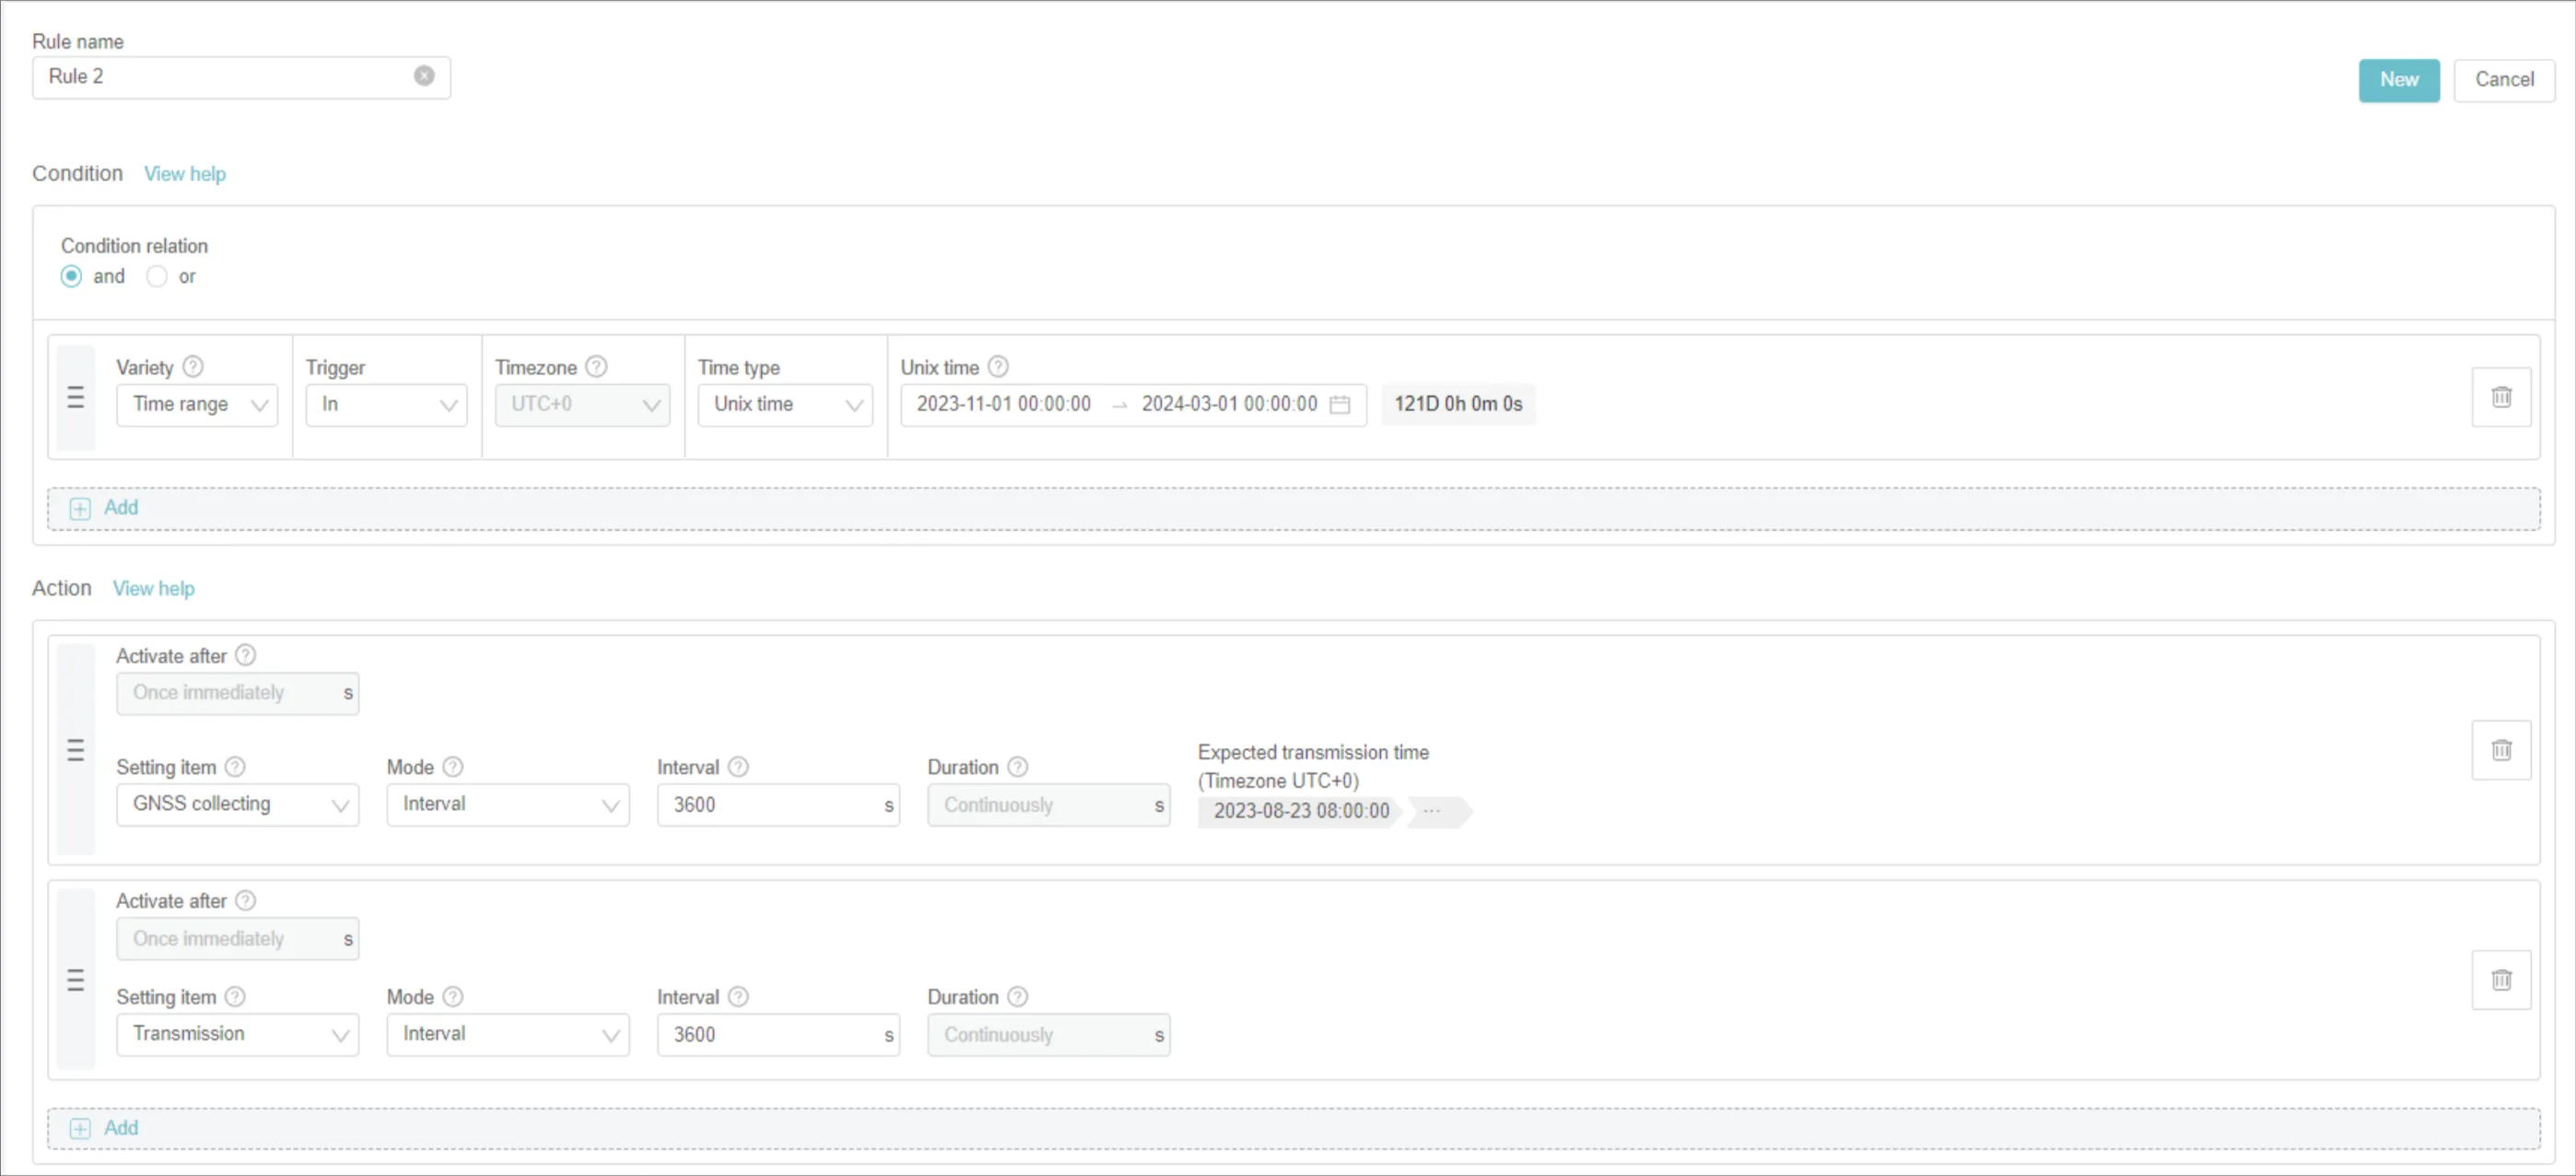The image size is (2576, 1176).
Task: Select the 'and' condition relation
Action: tap(71, 277)
